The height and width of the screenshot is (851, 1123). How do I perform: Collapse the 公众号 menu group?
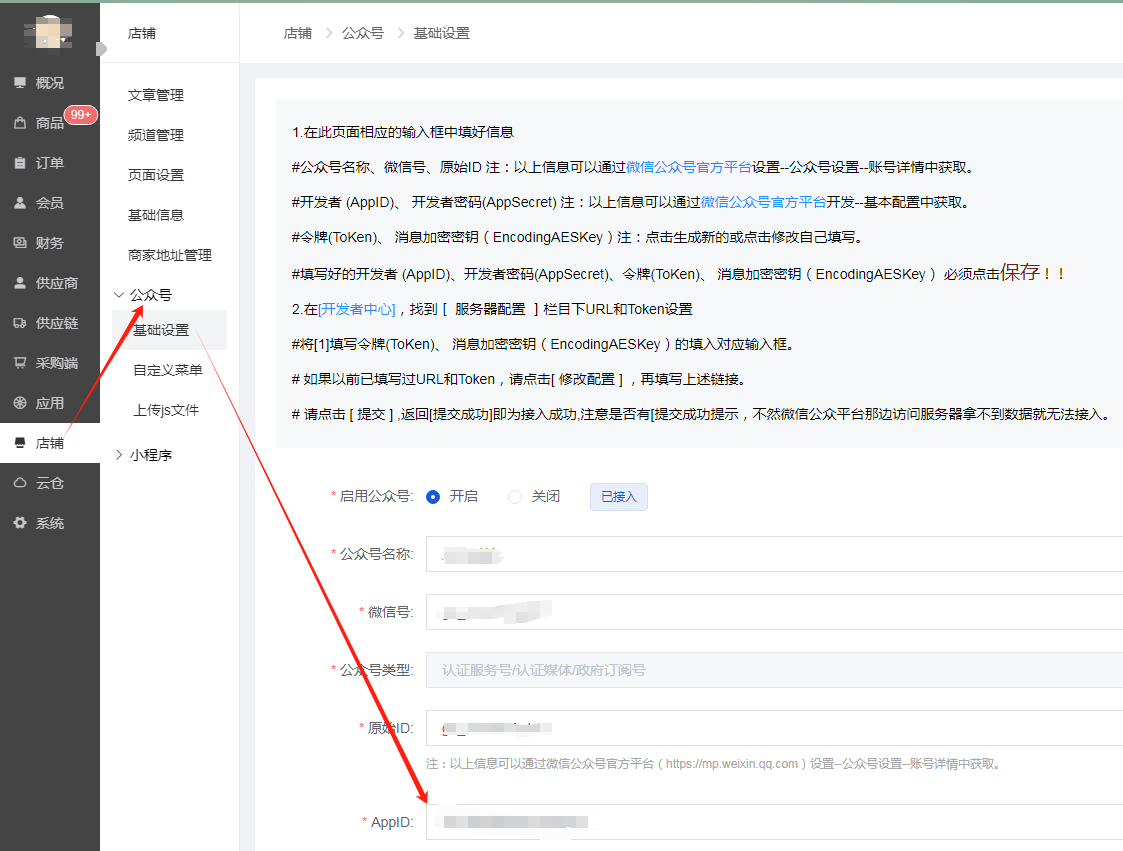[x=119, y=295]
